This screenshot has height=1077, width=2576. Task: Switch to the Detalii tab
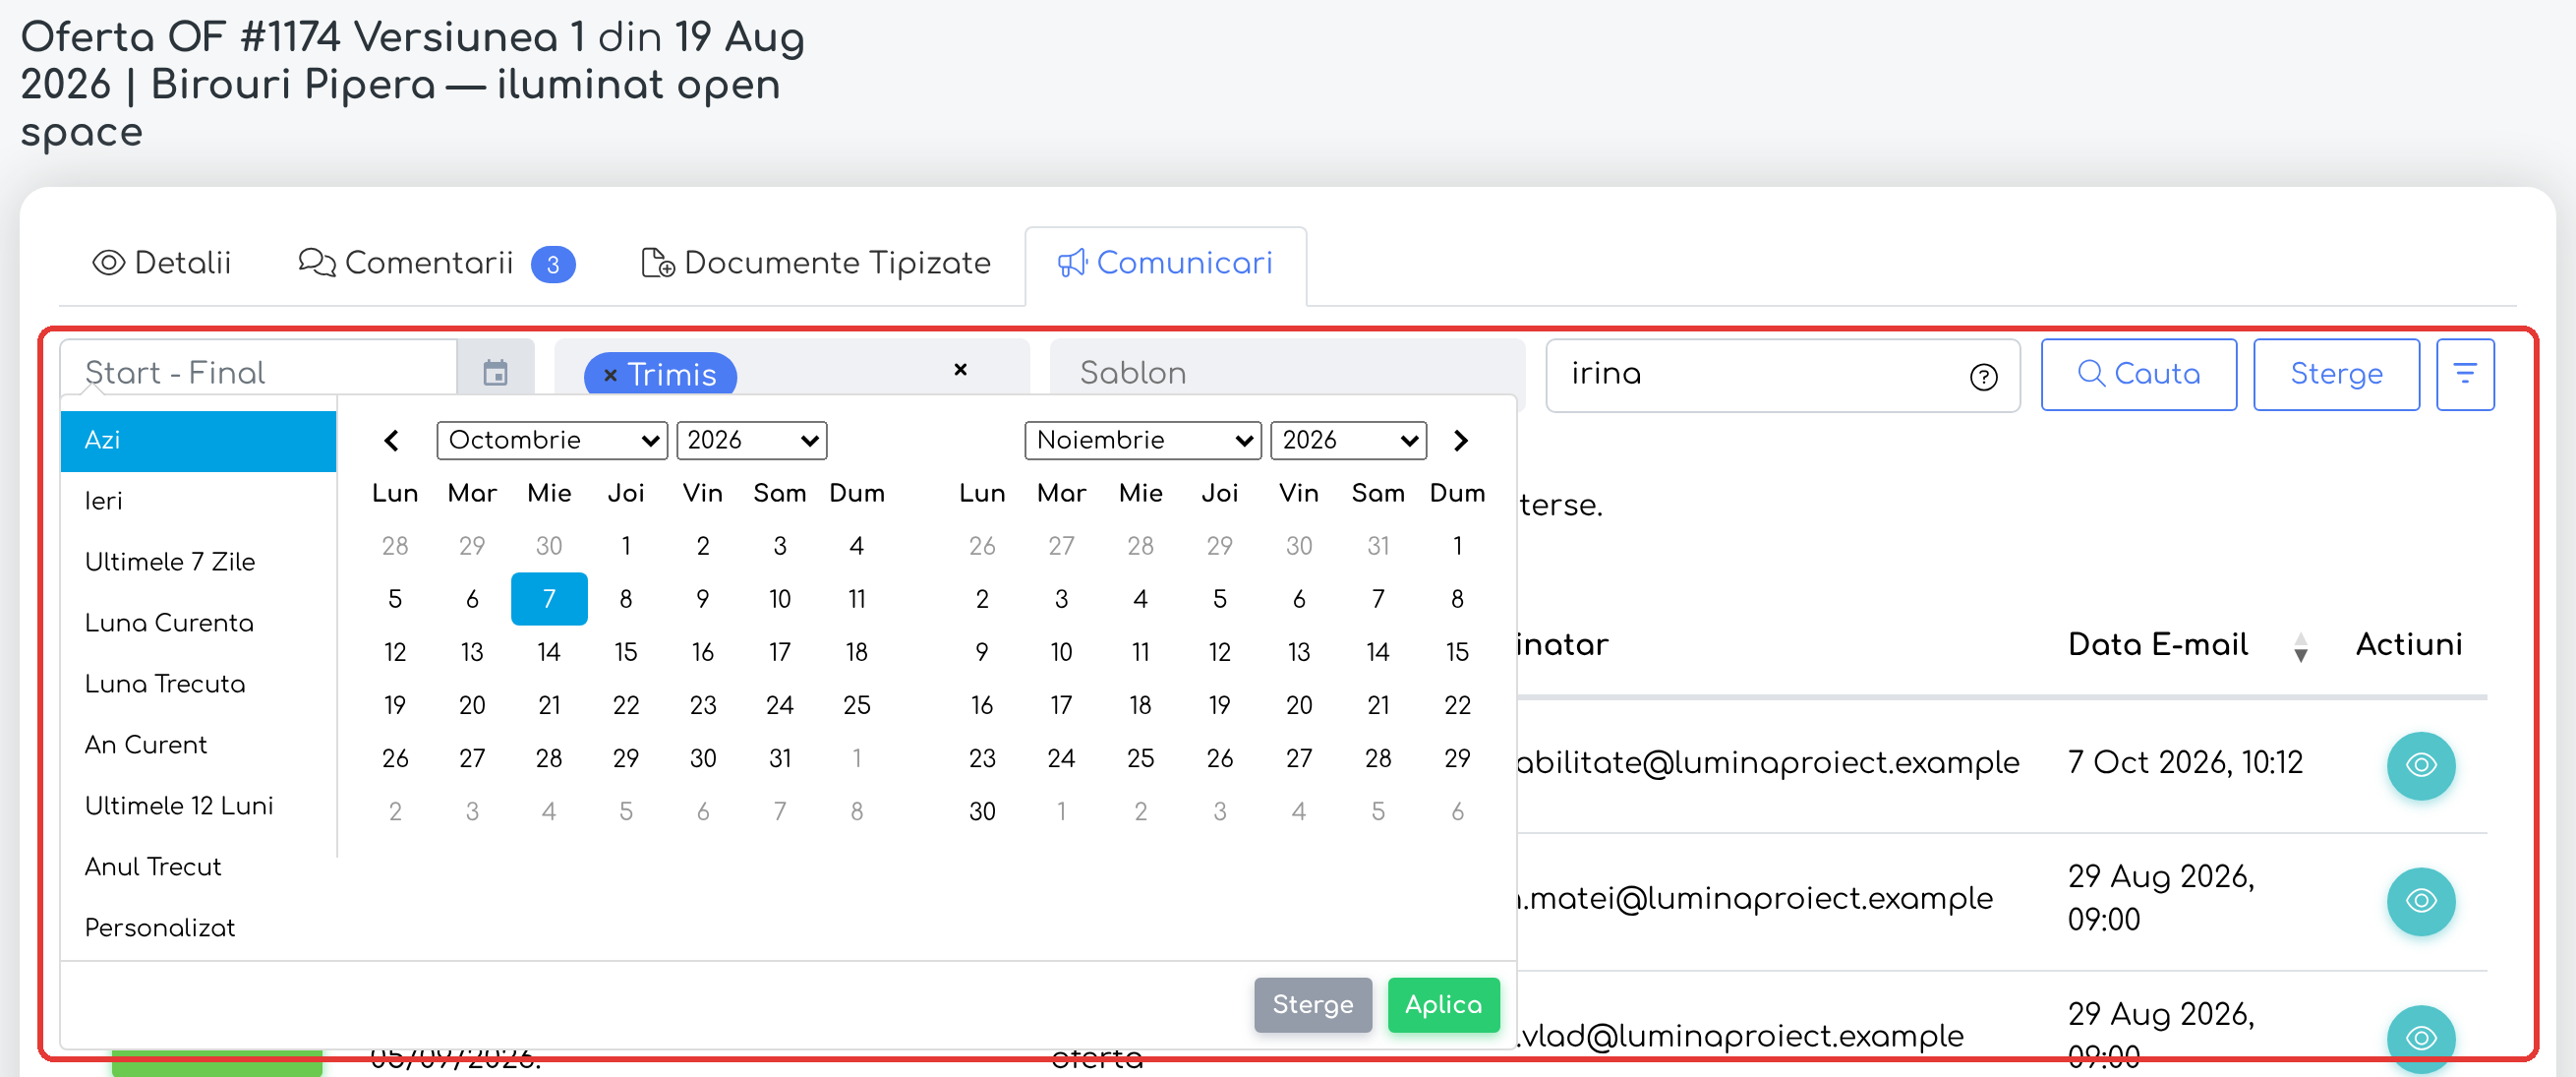tap(162, 263)
